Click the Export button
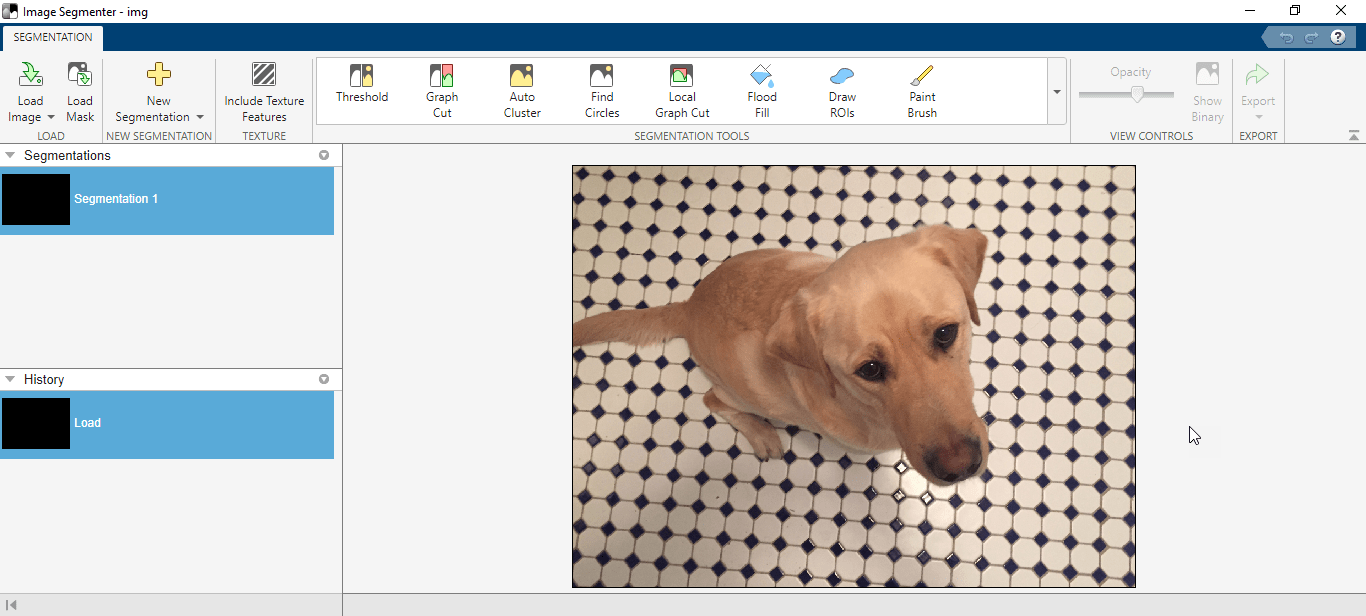 click(x=1257, y=90)
